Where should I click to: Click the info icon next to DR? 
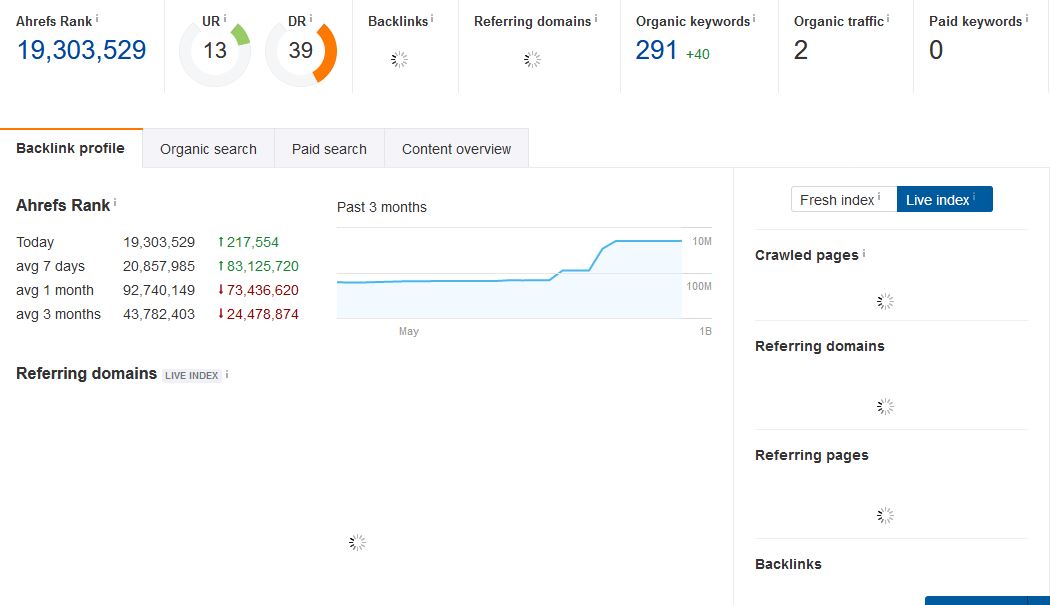311,19
